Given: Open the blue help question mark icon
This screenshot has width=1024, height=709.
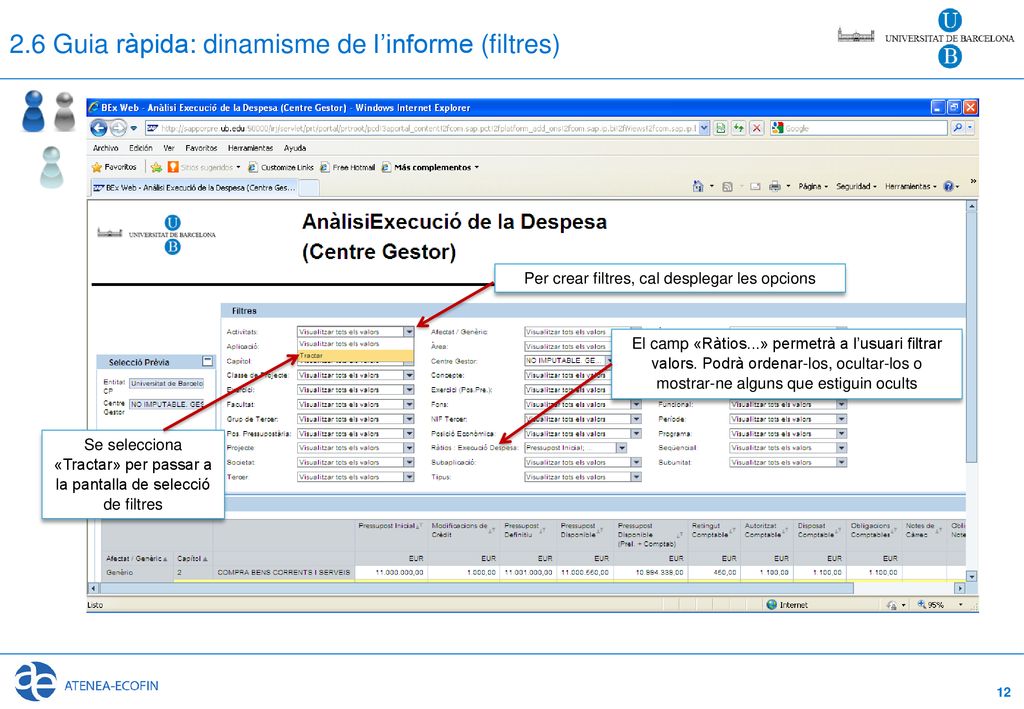Looking at the screenshot, I should (948, 187).
